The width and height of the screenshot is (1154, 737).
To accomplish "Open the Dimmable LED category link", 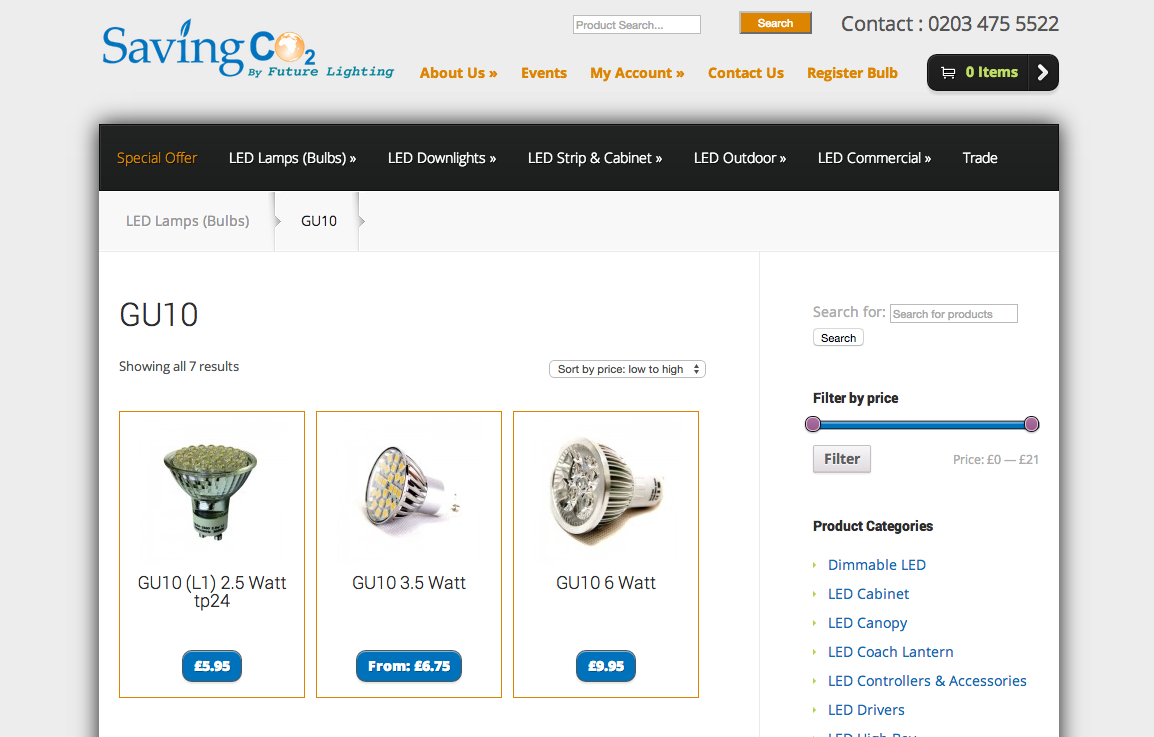I will point(877,565).
